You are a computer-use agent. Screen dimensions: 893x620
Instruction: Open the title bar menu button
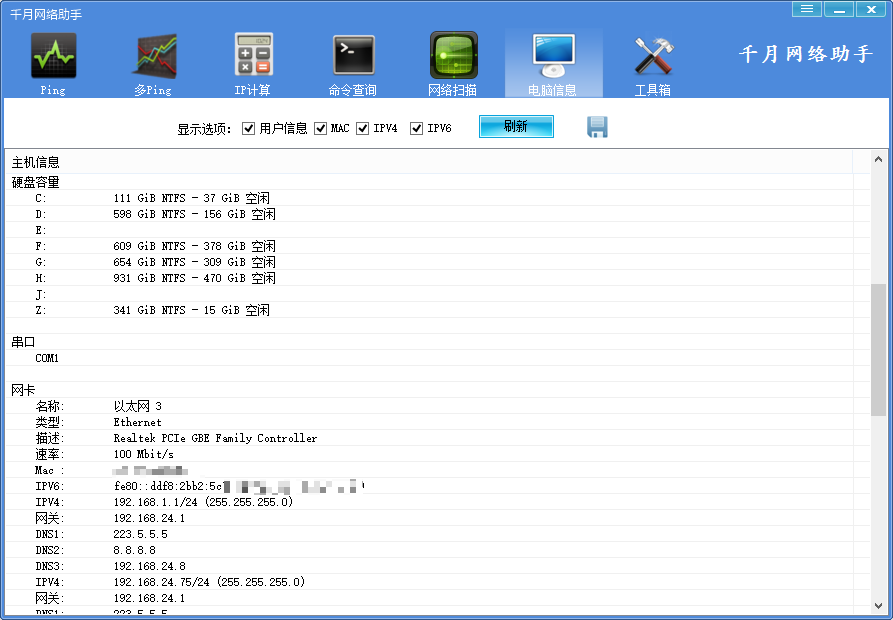[806, 9]
